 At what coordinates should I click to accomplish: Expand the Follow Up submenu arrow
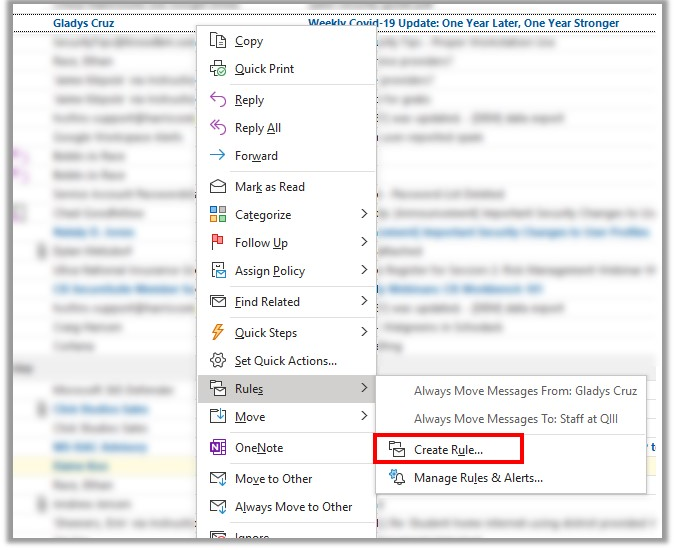pyautogui.click(x=364, y=242)
